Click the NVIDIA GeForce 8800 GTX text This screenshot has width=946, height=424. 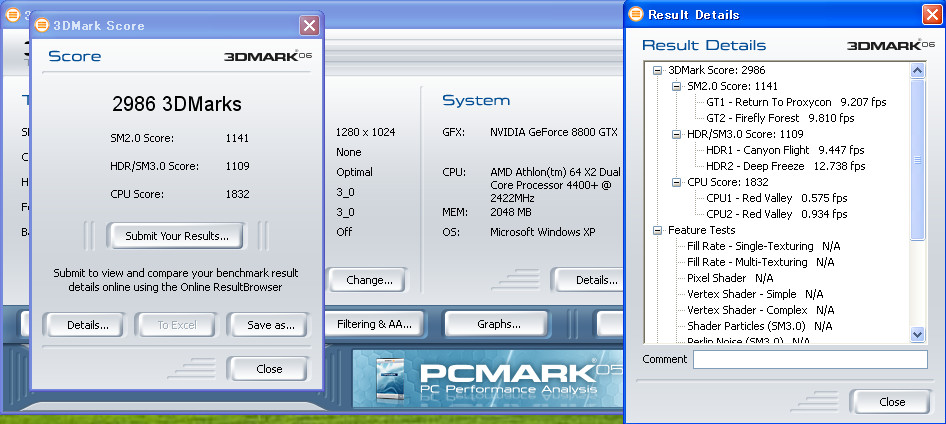click(553, 132)
